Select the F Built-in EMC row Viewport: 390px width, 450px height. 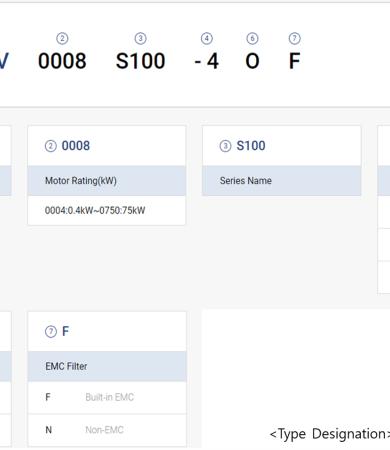107,397
